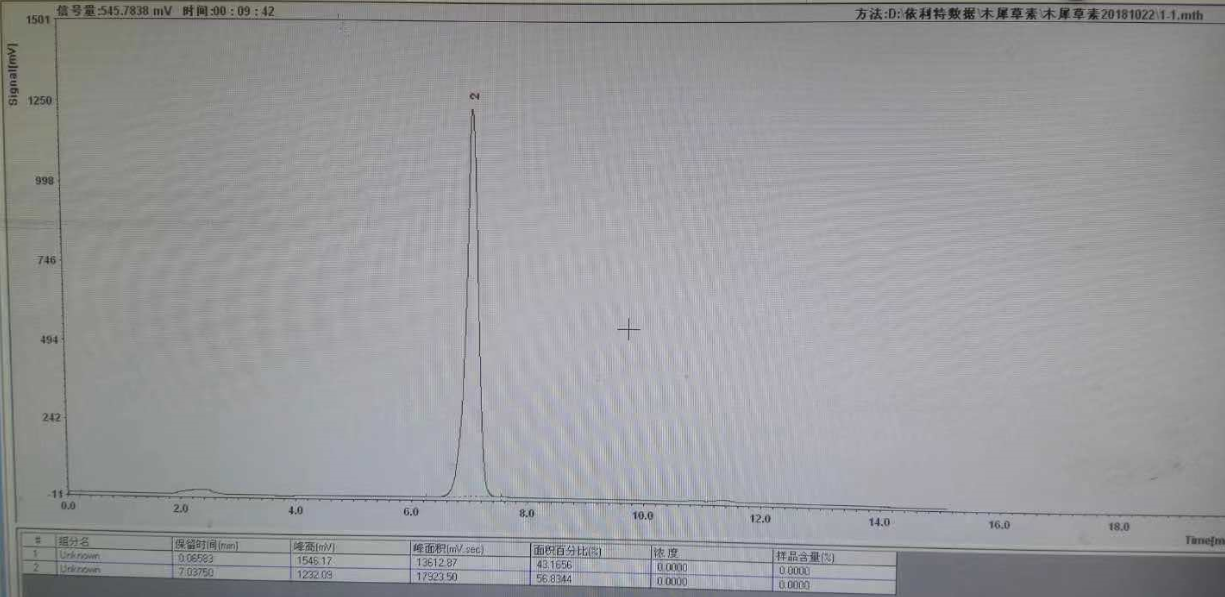Click the 信号量 545.7838 mV readout
The image size is (1225, 597).
click(x=113, y=11)
